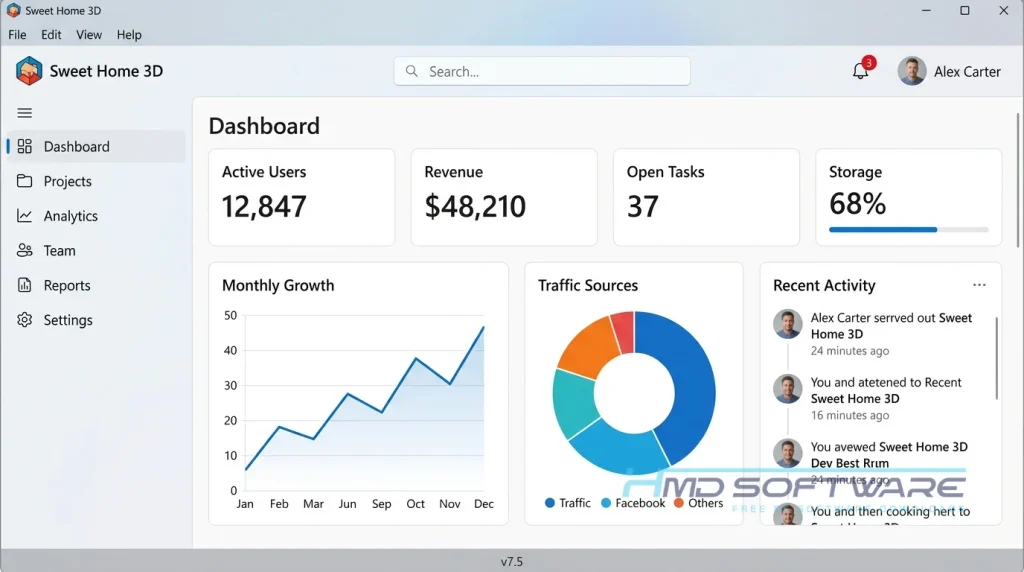
Task: Click the Monthly Growth heading
Action: (x=278, y=285)
